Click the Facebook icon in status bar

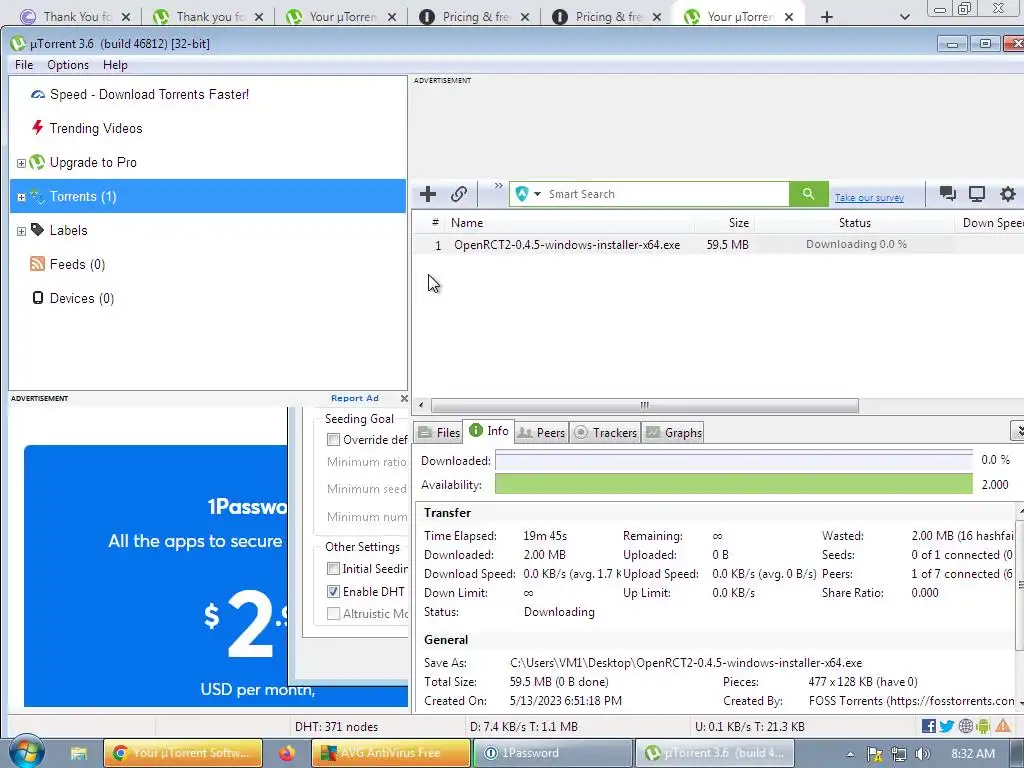click(928, 726)
